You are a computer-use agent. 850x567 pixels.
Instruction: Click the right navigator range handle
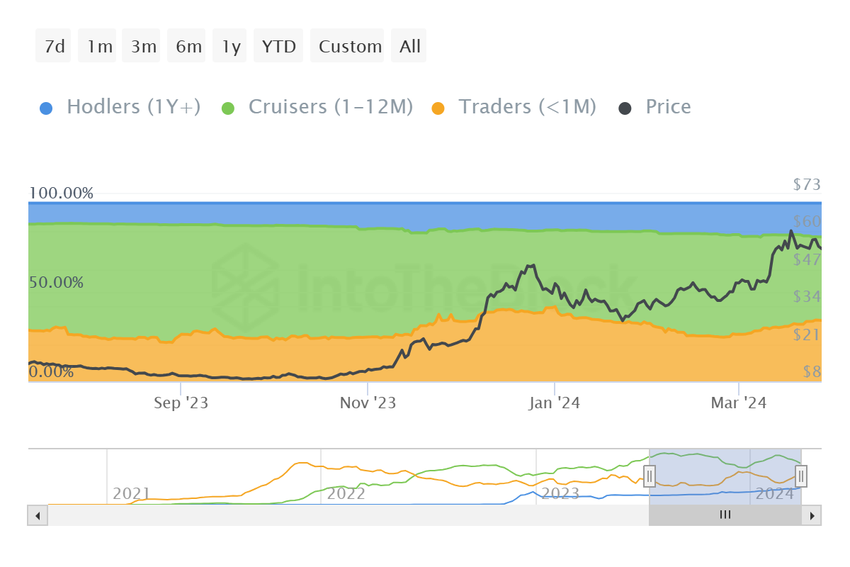(801, 476)
